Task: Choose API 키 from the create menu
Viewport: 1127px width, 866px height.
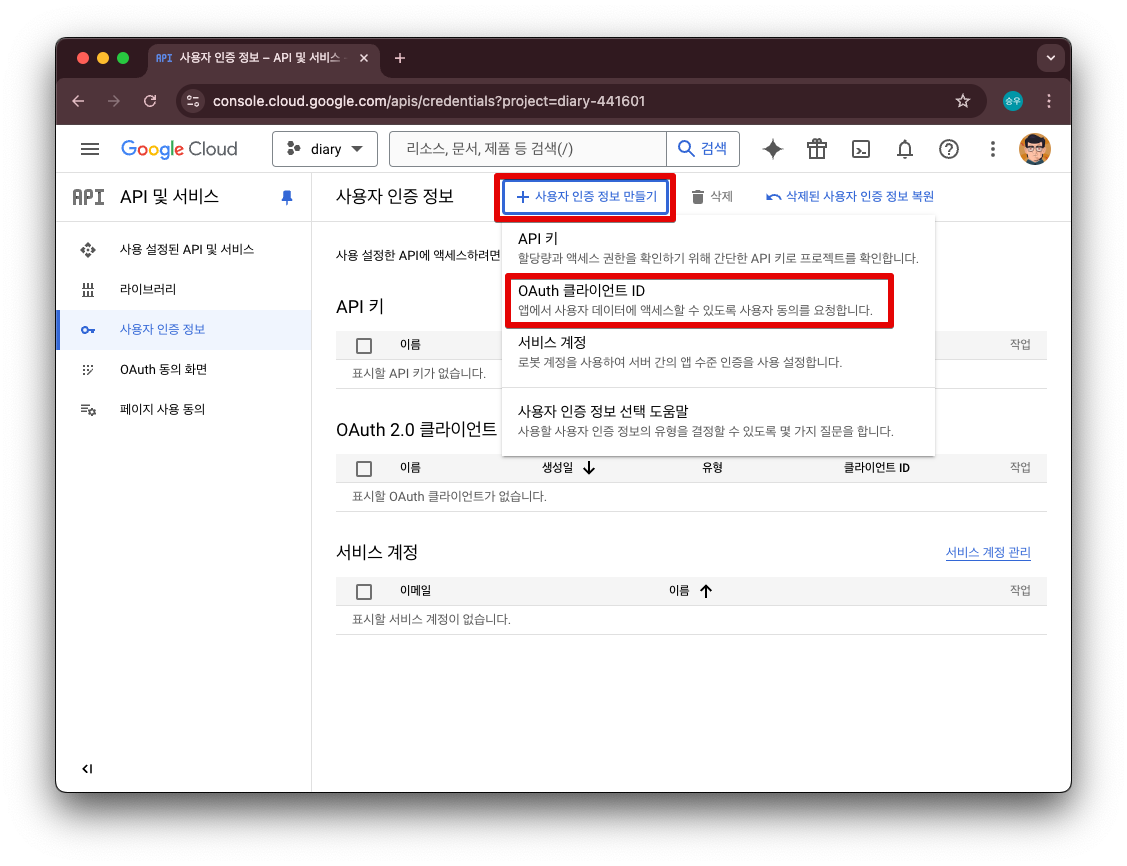Action: [x=718, y=248]
